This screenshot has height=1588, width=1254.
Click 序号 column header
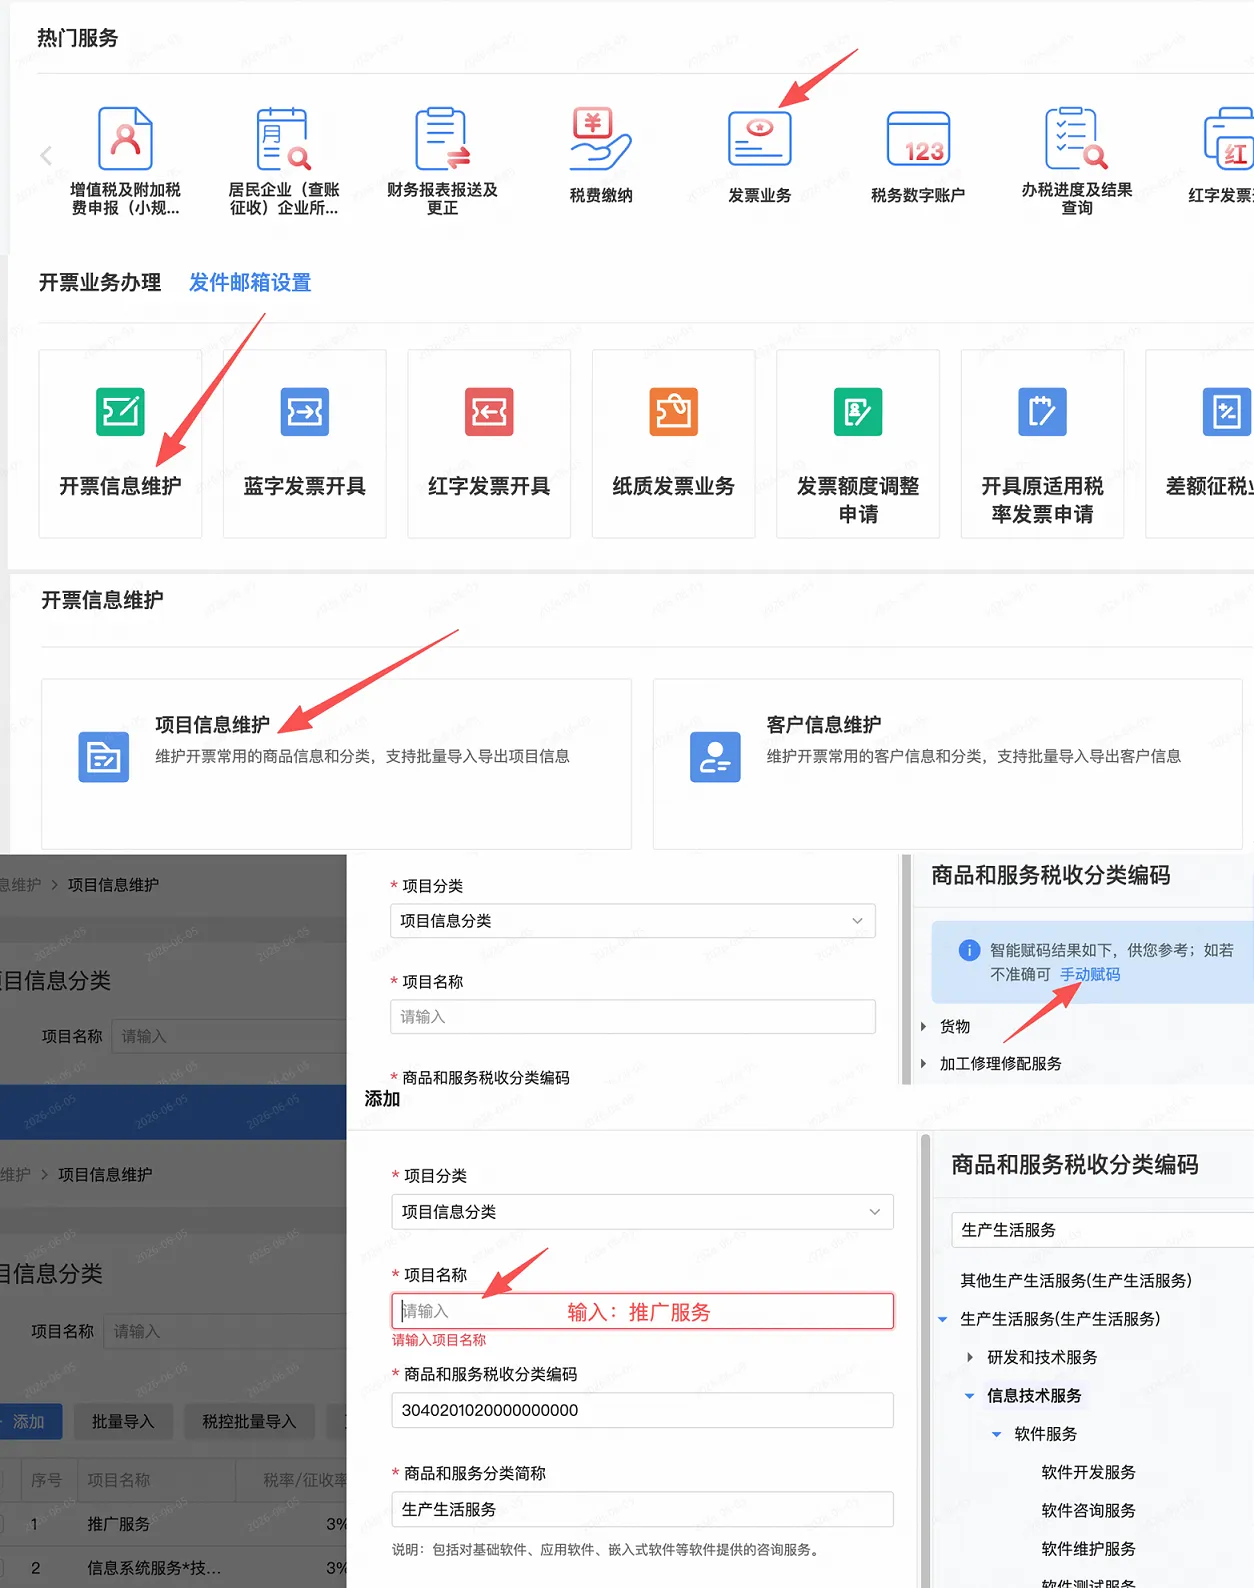tap(46, 1480)
